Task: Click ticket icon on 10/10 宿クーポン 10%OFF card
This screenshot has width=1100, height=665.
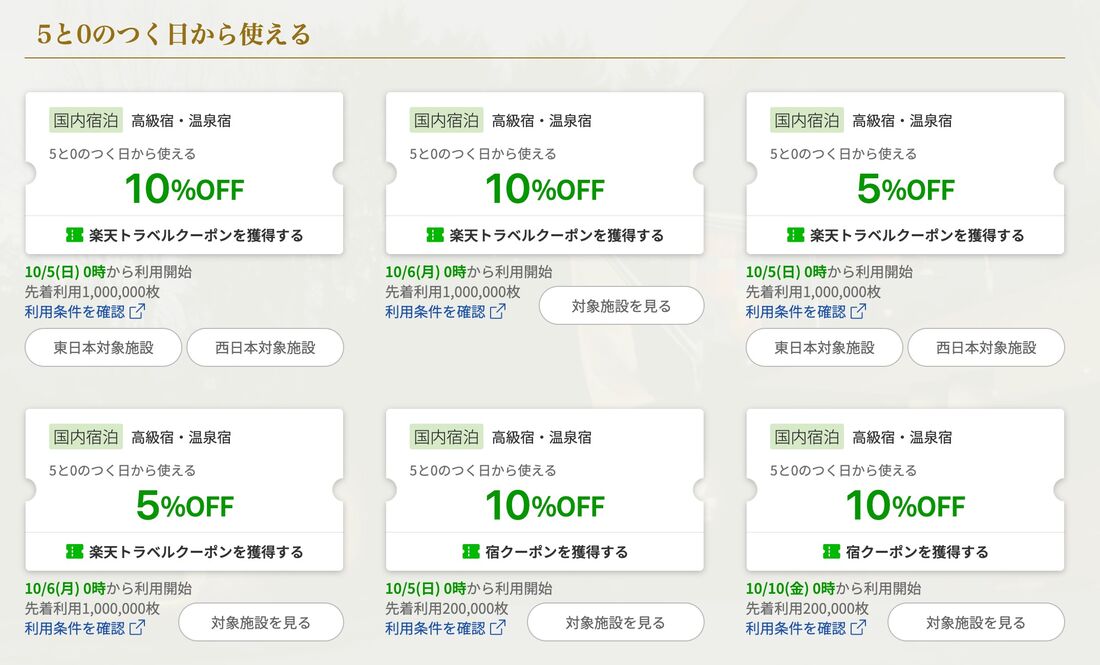Action: pyautogui.click(x=831, y=552)
